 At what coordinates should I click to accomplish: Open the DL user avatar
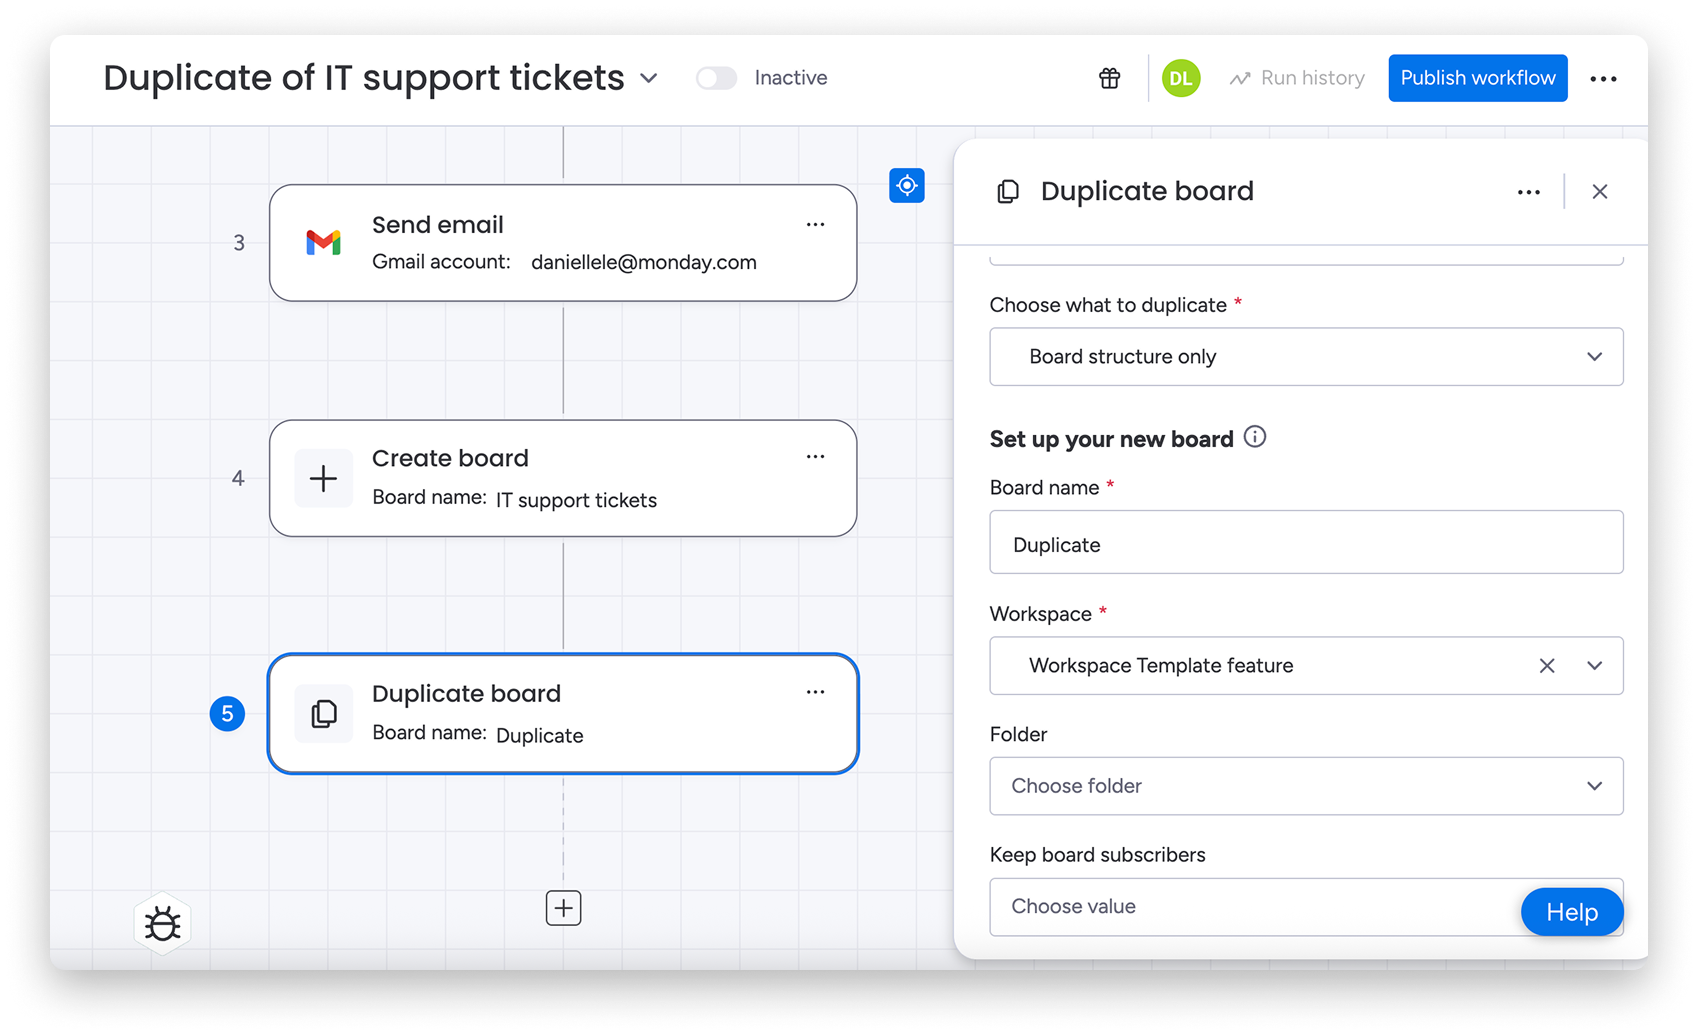click(x=1181, y=78)
